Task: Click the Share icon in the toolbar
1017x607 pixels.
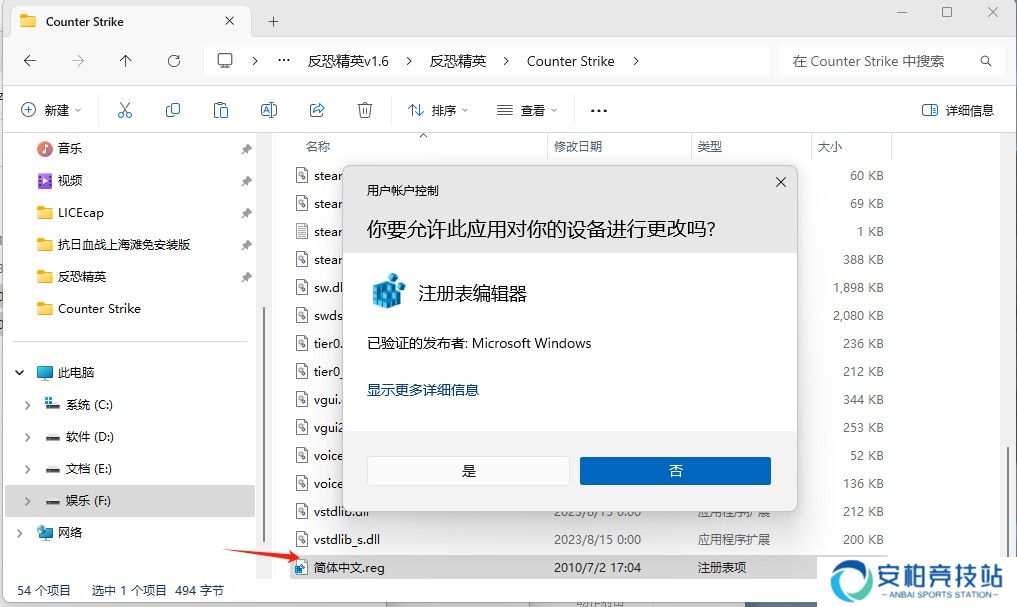Action: [317, 109]
